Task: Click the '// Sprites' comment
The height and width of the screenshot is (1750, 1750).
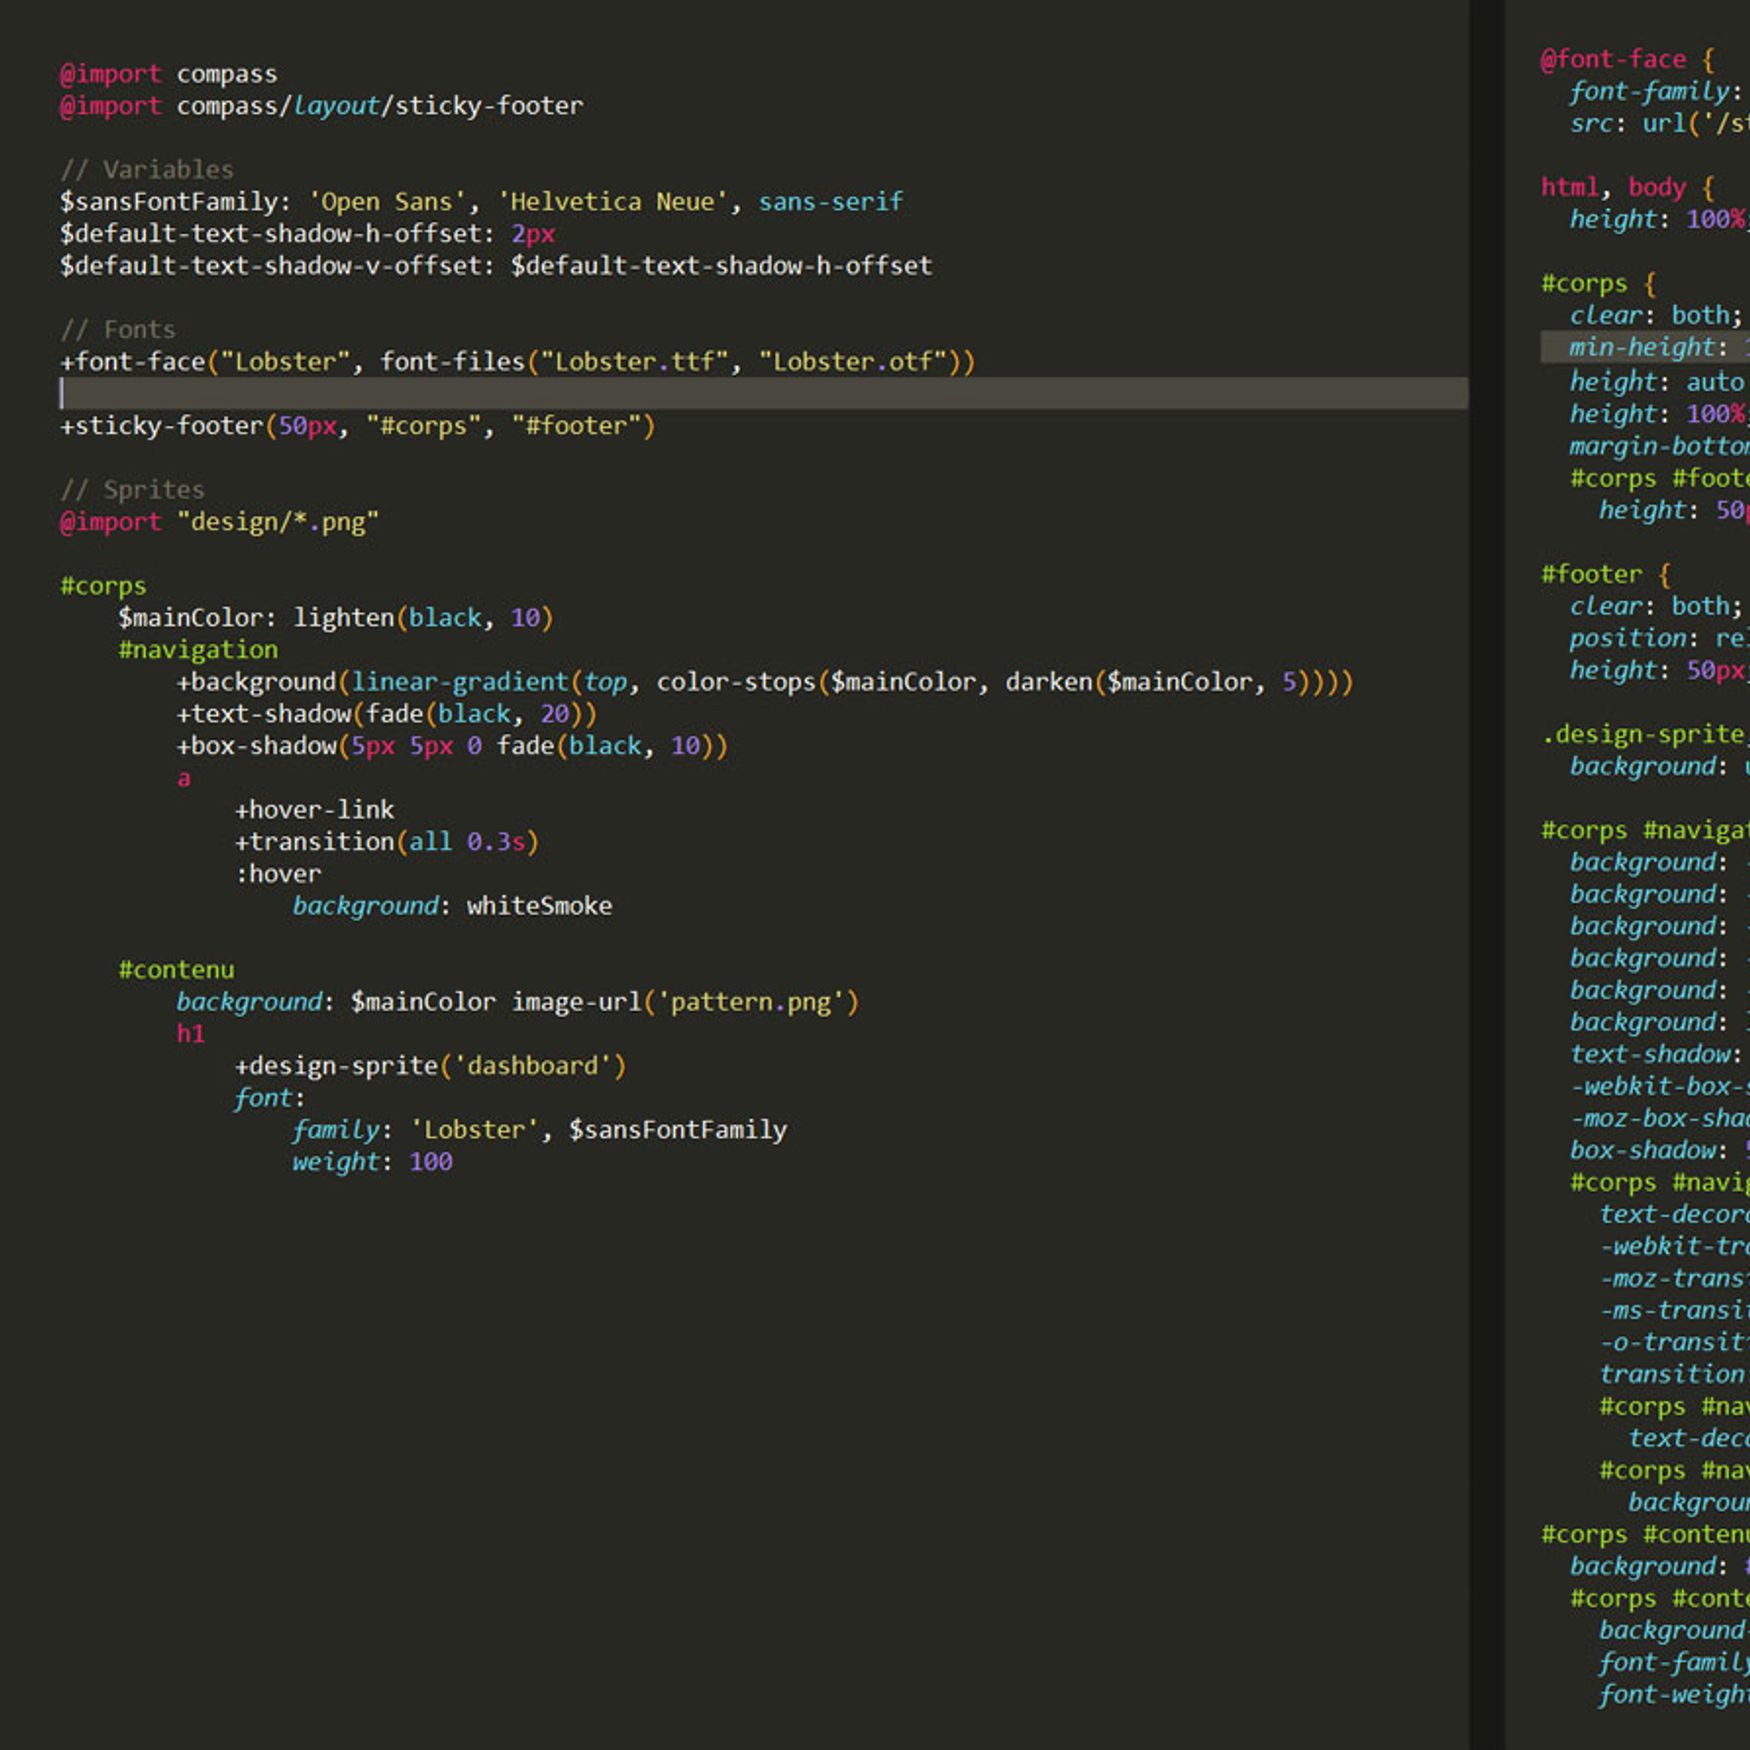Action: 132,490
